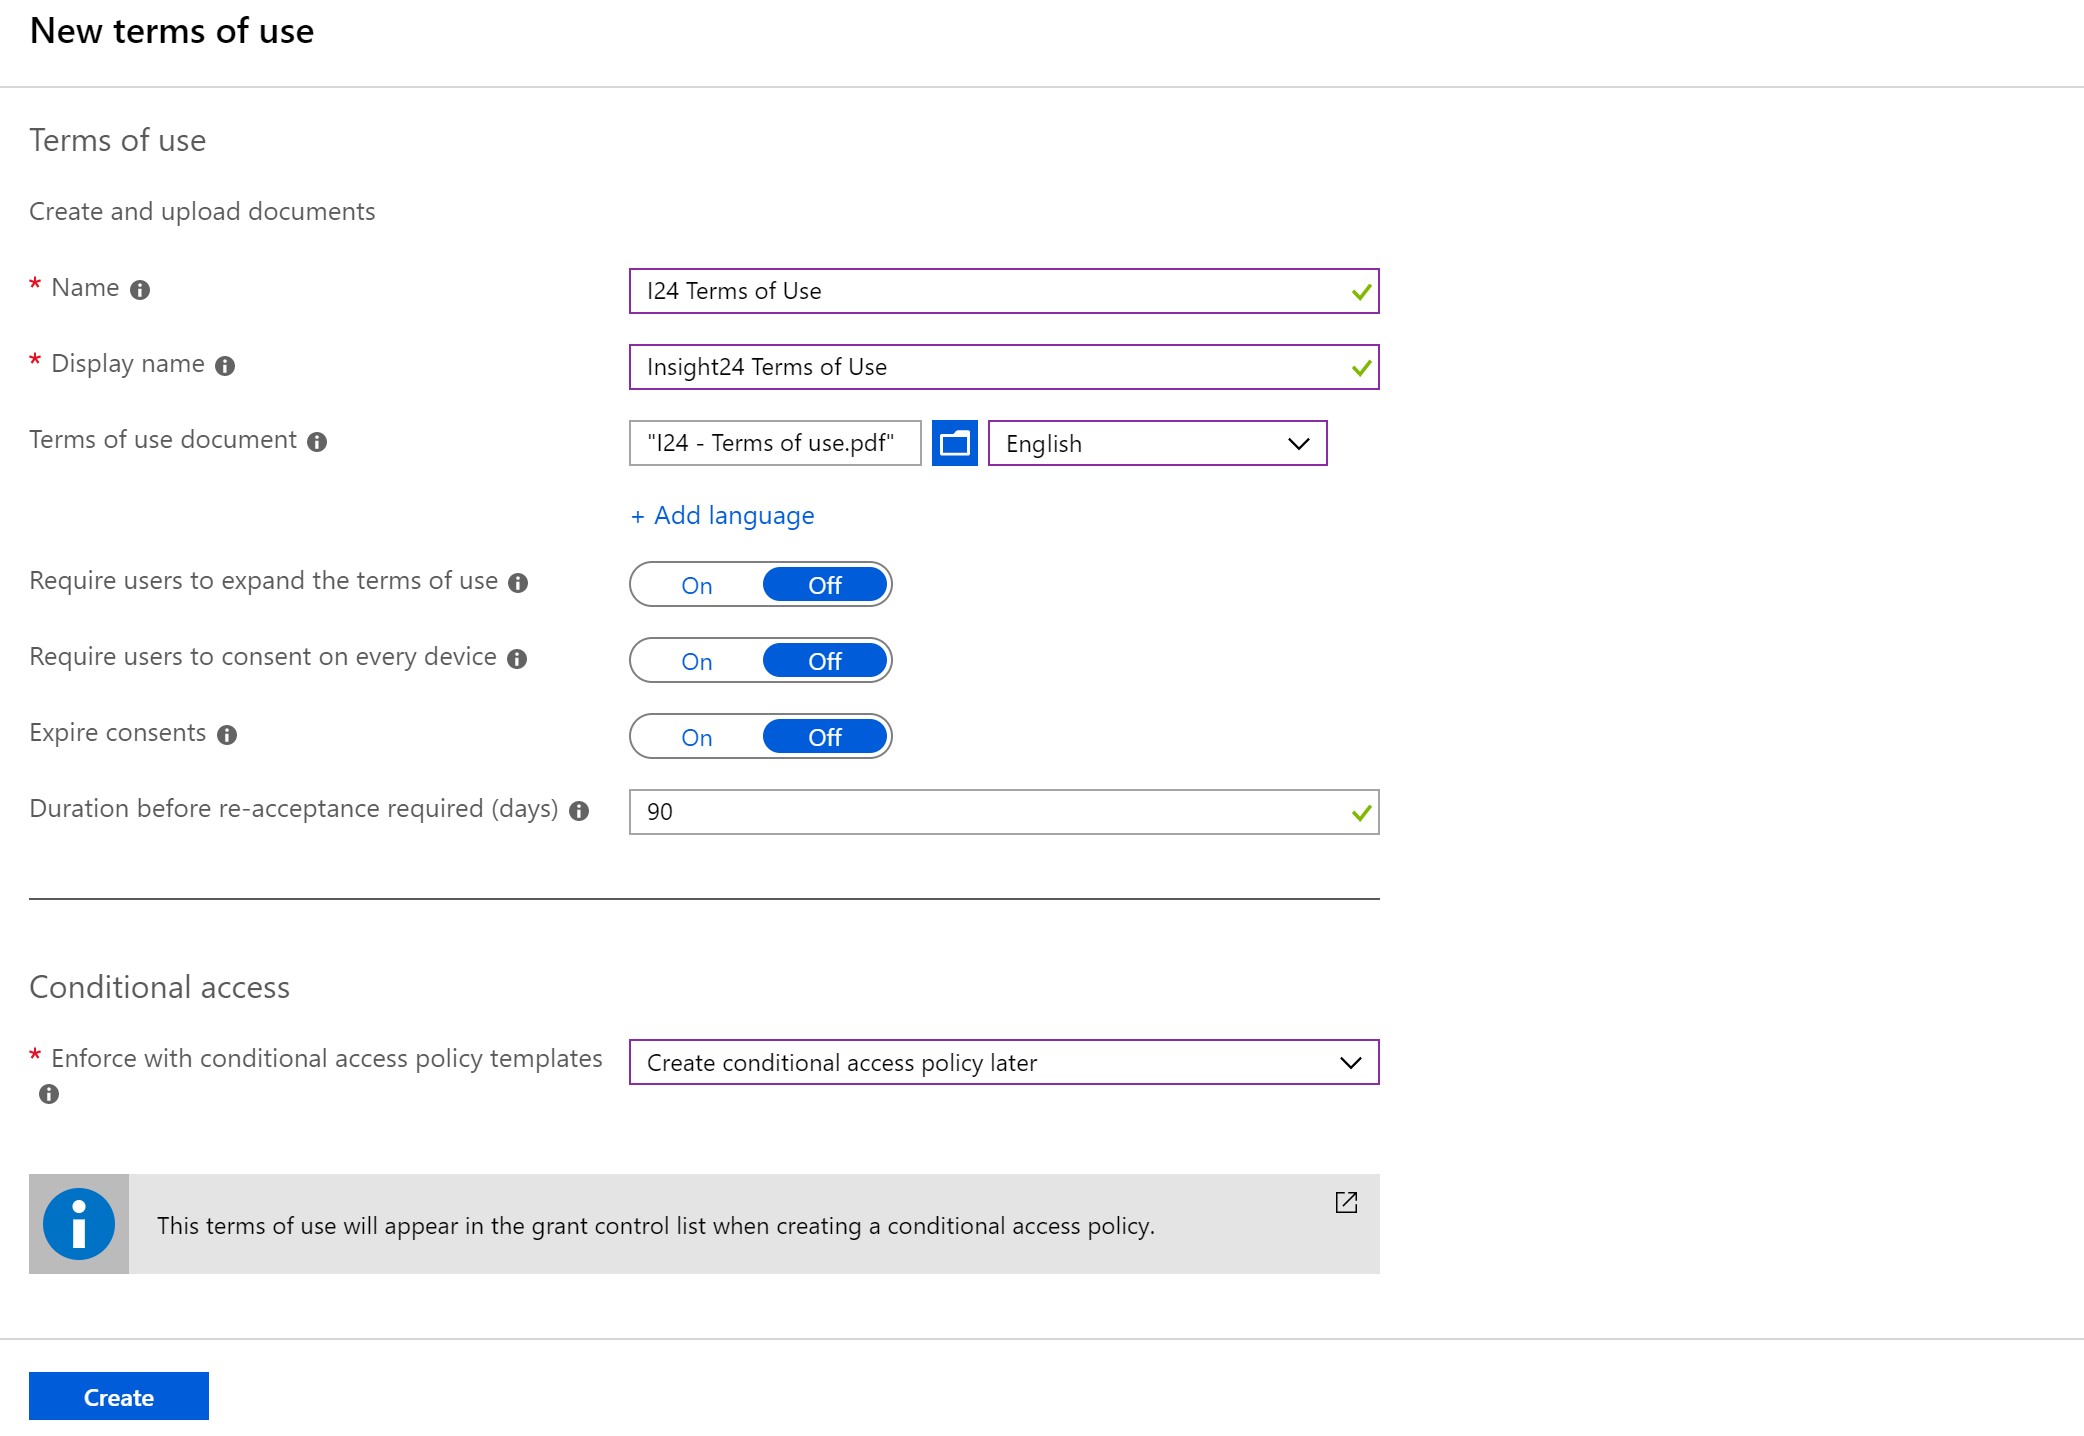
Task: Click info icon under Enforce with conditional access
Action: [x=49, y=1094]
